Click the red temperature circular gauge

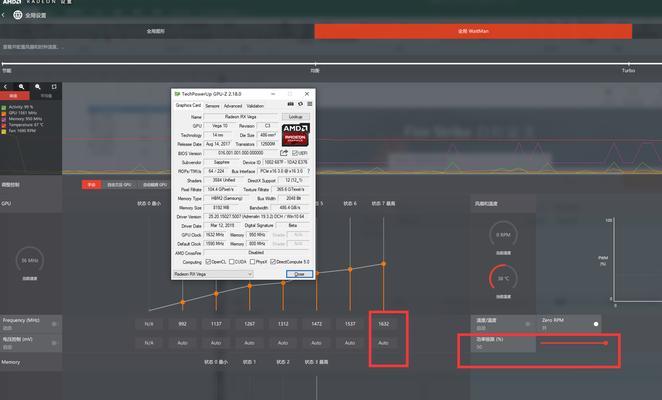click(503, 278)
